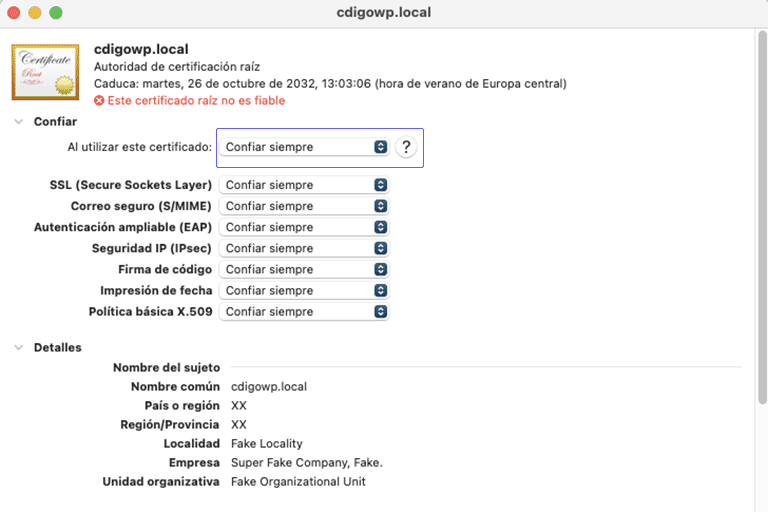
Task: Collapse the Detalles section chevron
Action: (19, 347)
